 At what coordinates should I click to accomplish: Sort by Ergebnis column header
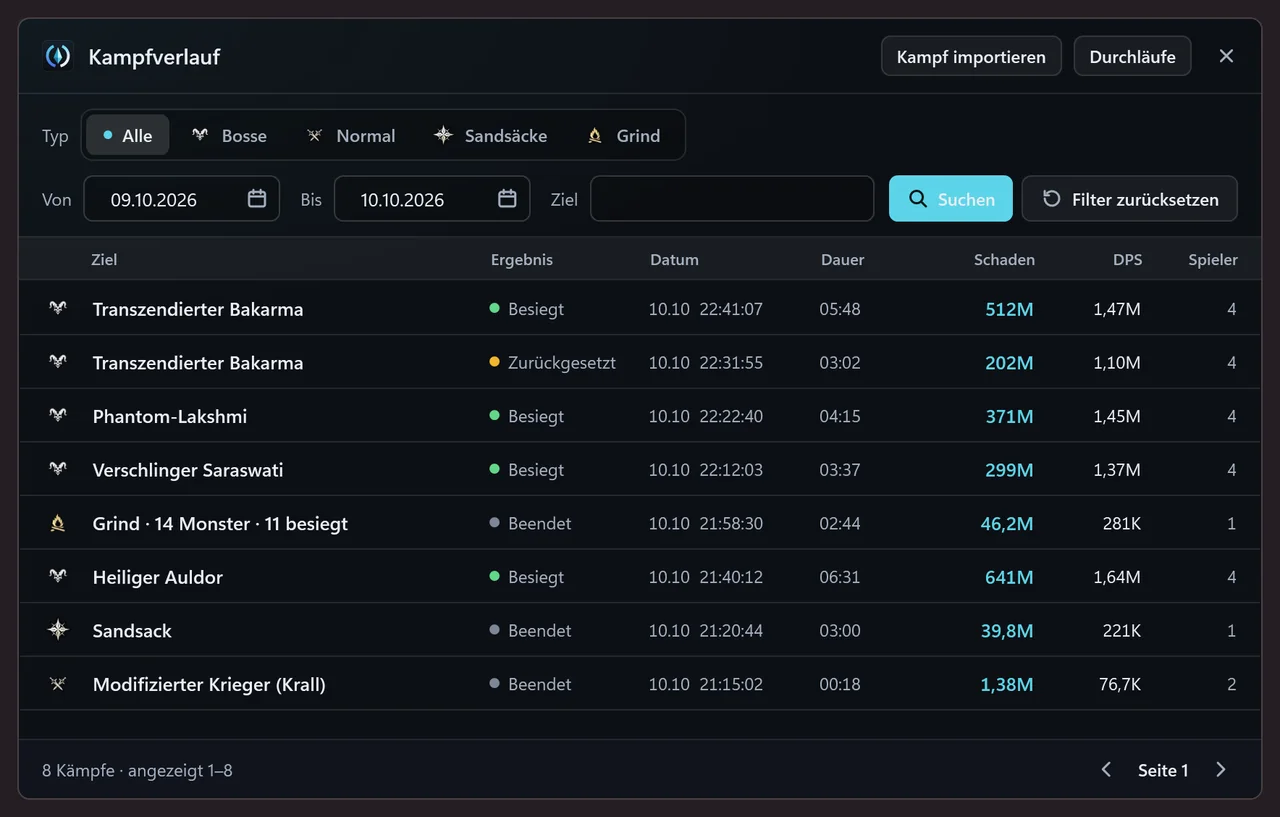tap(521, 259)
